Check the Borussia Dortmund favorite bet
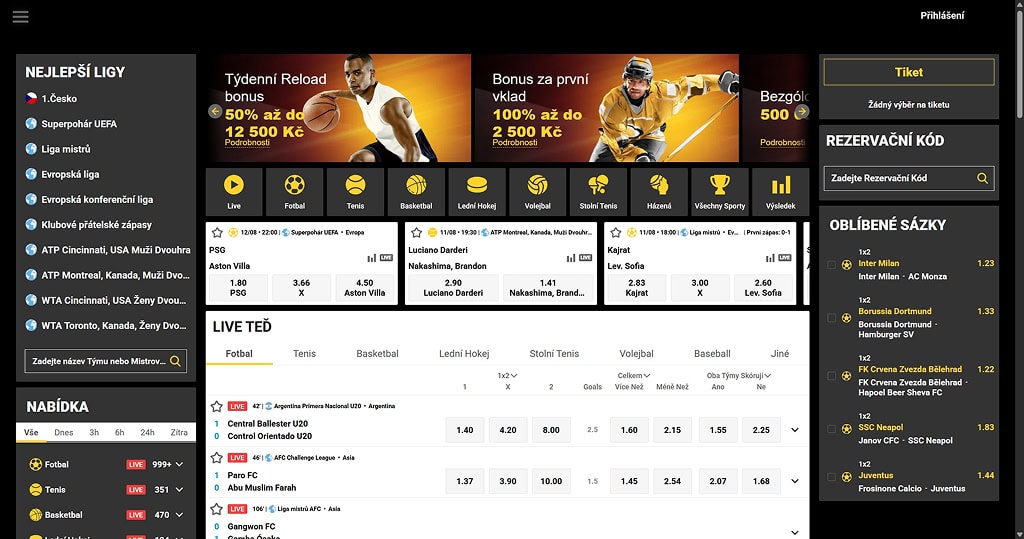The image size is (1024, 539). [831, 318]
